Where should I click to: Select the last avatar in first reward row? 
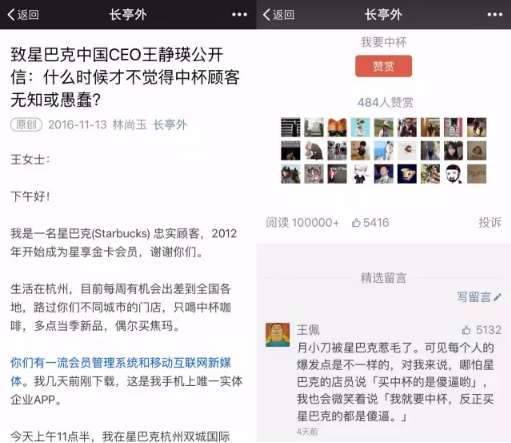tap(476, 127)
